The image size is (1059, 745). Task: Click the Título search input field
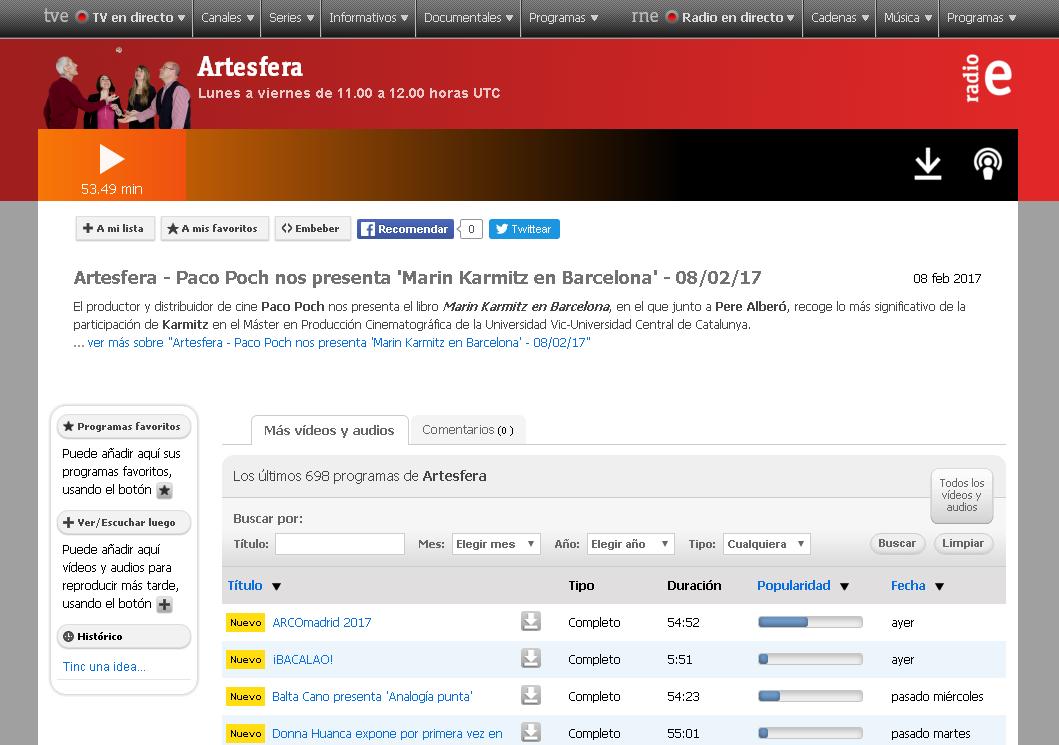pos(339,544)
